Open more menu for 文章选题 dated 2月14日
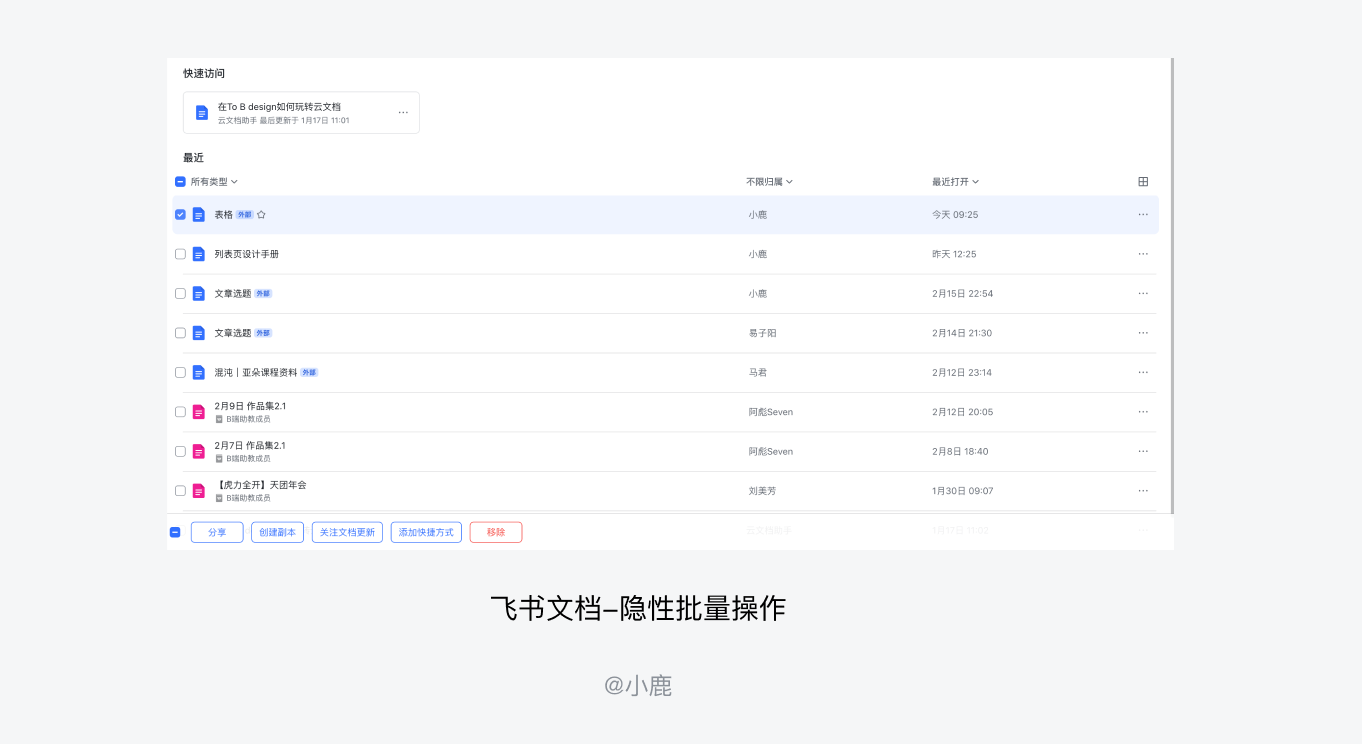Screen dimensions: 1362x744 point(1143,333)
